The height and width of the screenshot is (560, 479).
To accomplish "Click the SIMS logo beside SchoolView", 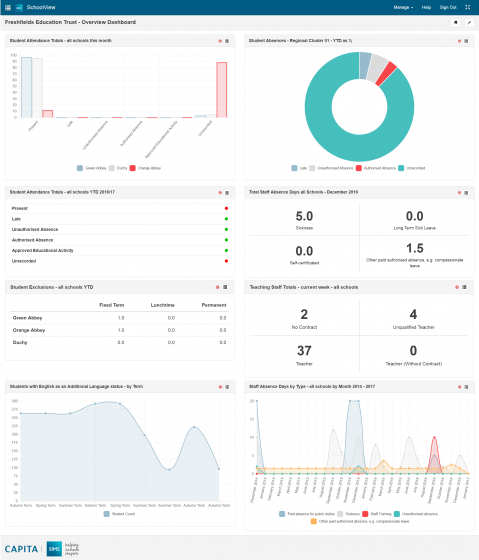I will pyautogui.click(x=19, y=7).
